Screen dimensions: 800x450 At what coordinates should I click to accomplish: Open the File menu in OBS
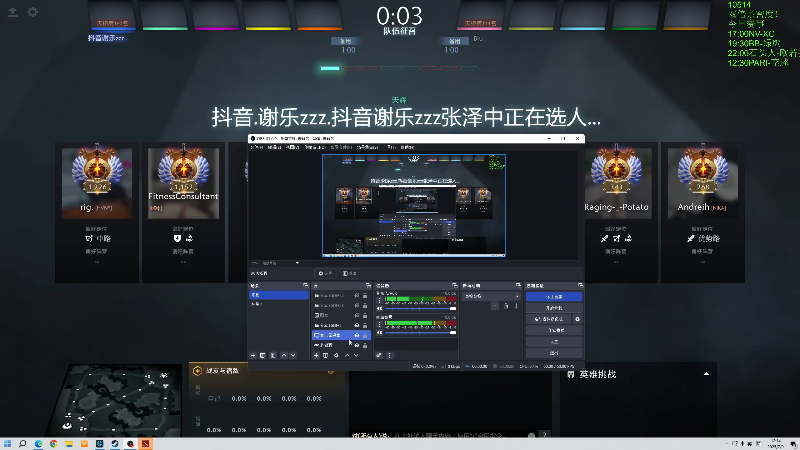(x=257, y=147)
